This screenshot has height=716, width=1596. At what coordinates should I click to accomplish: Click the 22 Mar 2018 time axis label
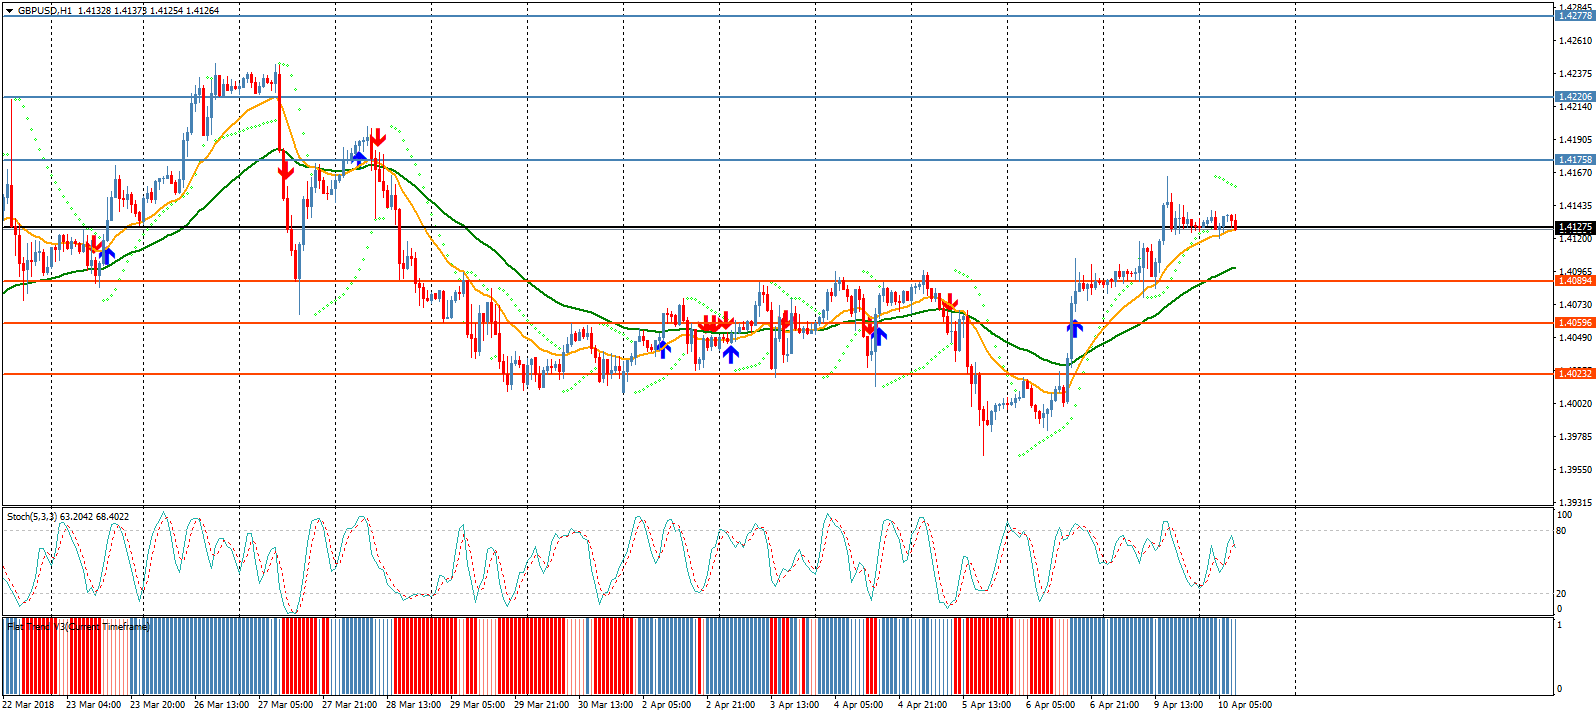pos(28,705)
